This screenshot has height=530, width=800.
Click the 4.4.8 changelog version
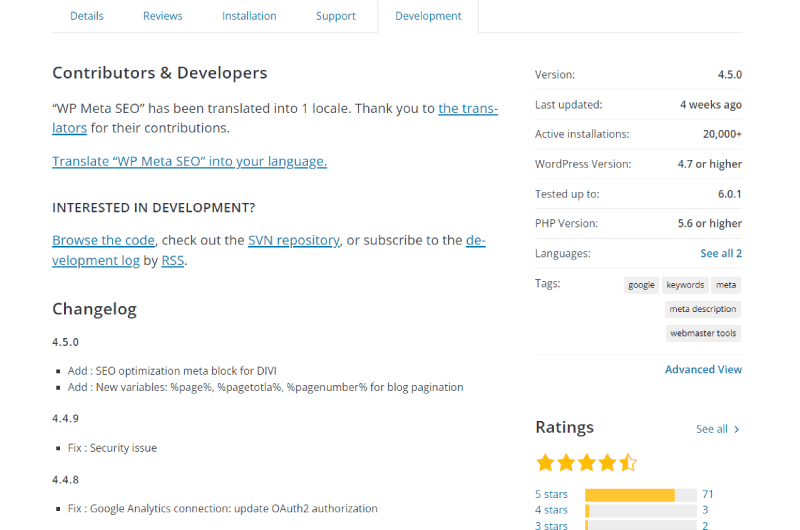click(65, 480)
